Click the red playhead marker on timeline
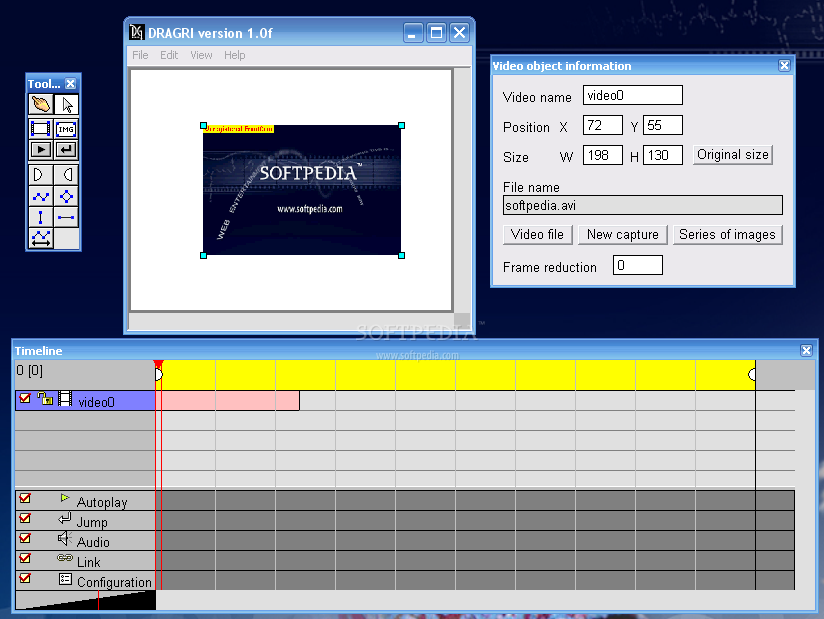The height and width of the screenshot is (619, 824). pyautogui.click(x=158, y=365)
